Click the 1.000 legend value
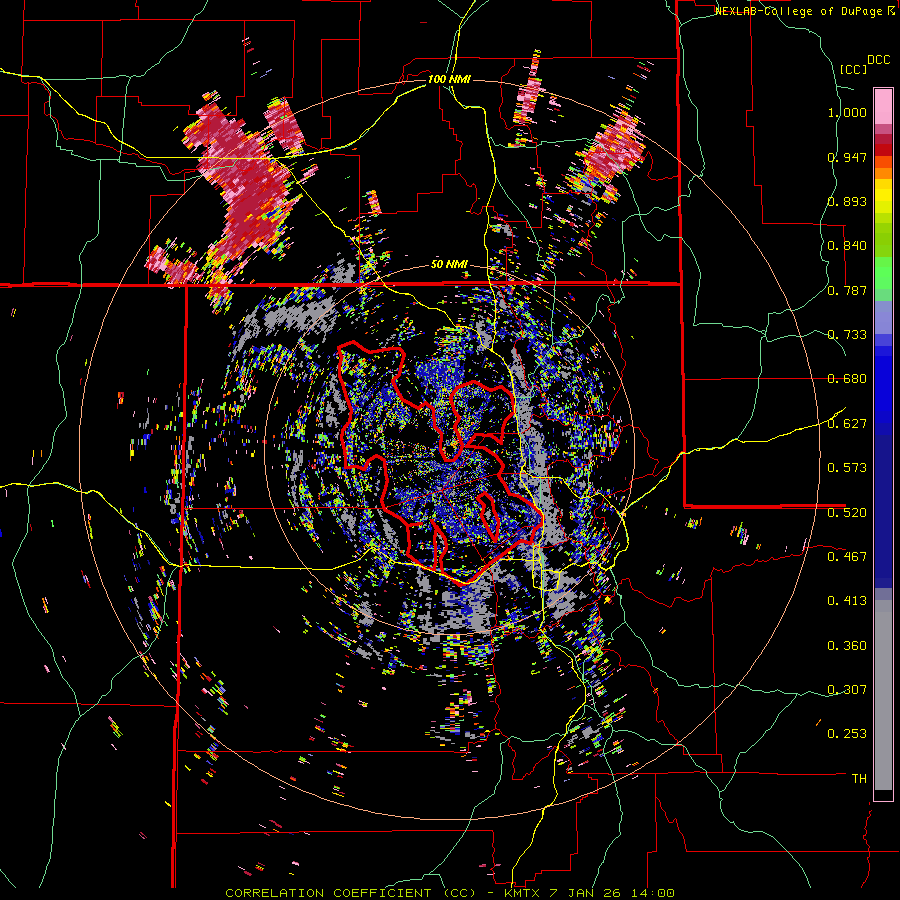 pos(847,112)
